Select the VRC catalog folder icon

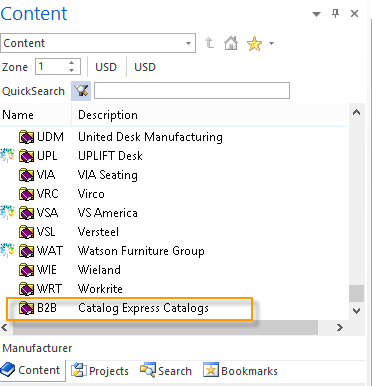(26, 194)
